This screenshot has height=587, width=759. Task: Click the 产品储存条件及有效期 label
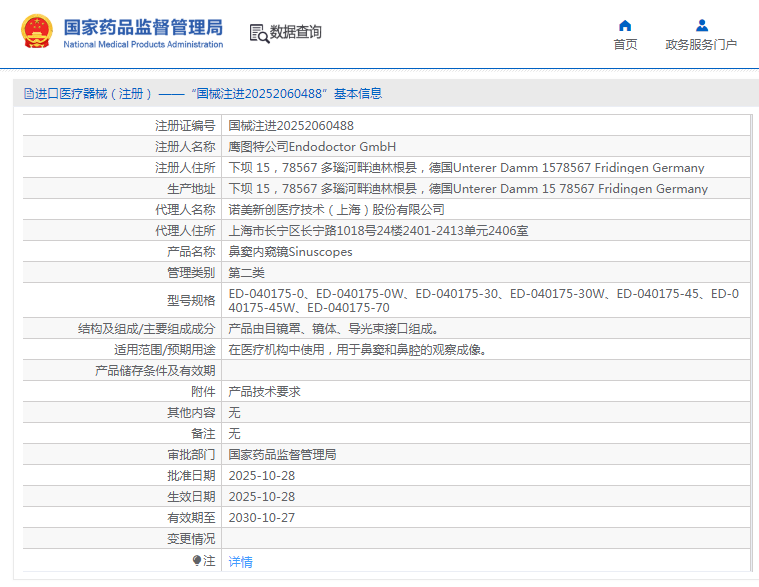coord(155,371)
